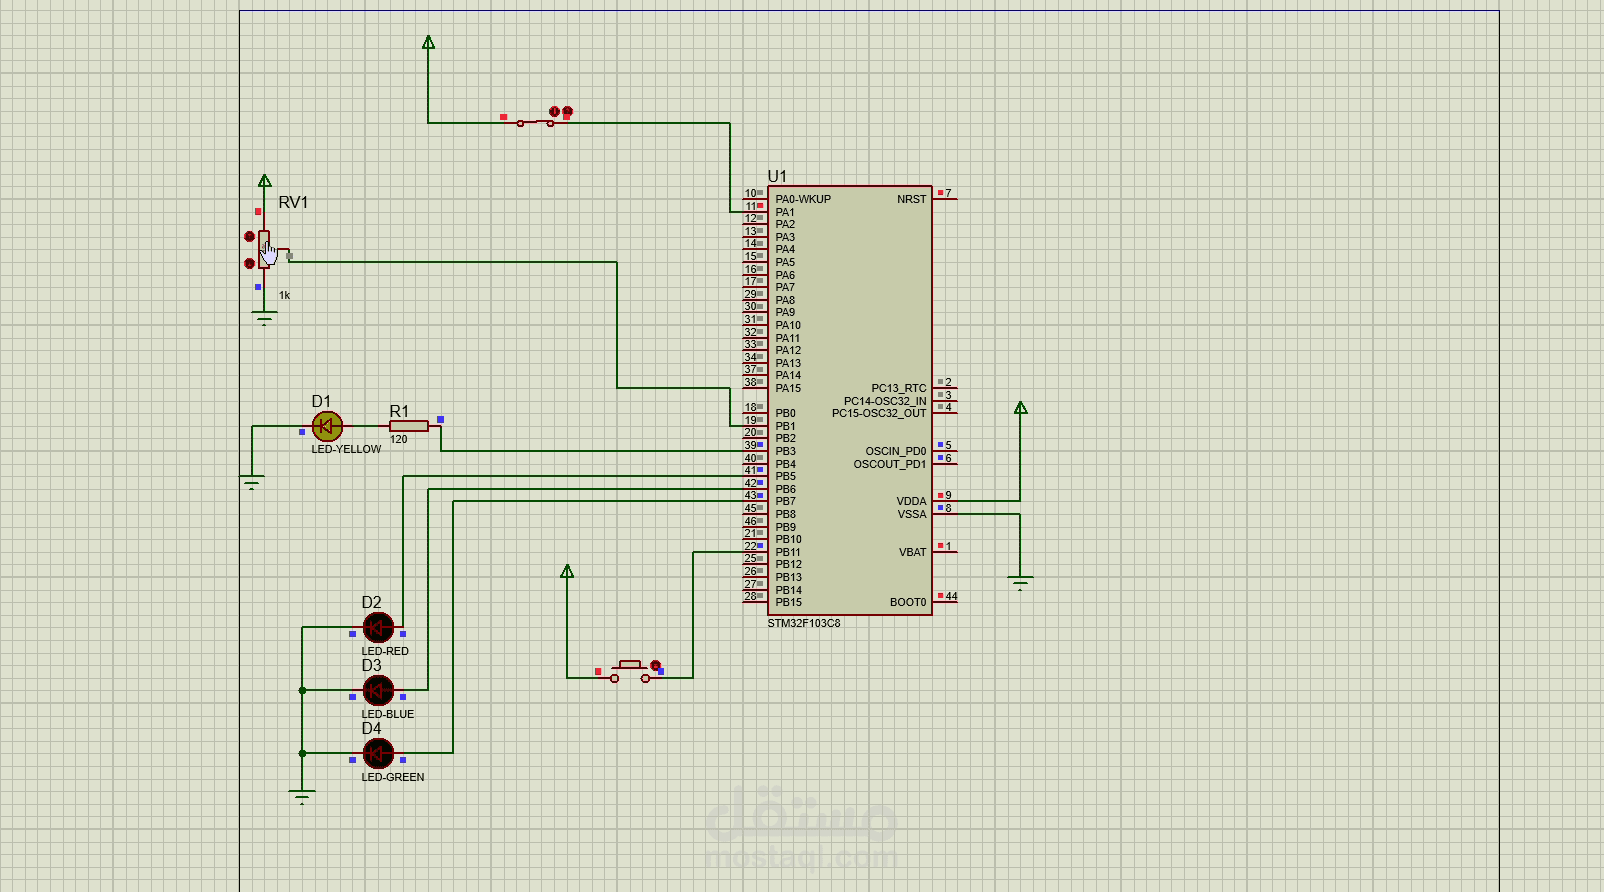Click the latch dot on the push button
The width and height of the screenshot is (1604, 892).
tap(656, 665)
